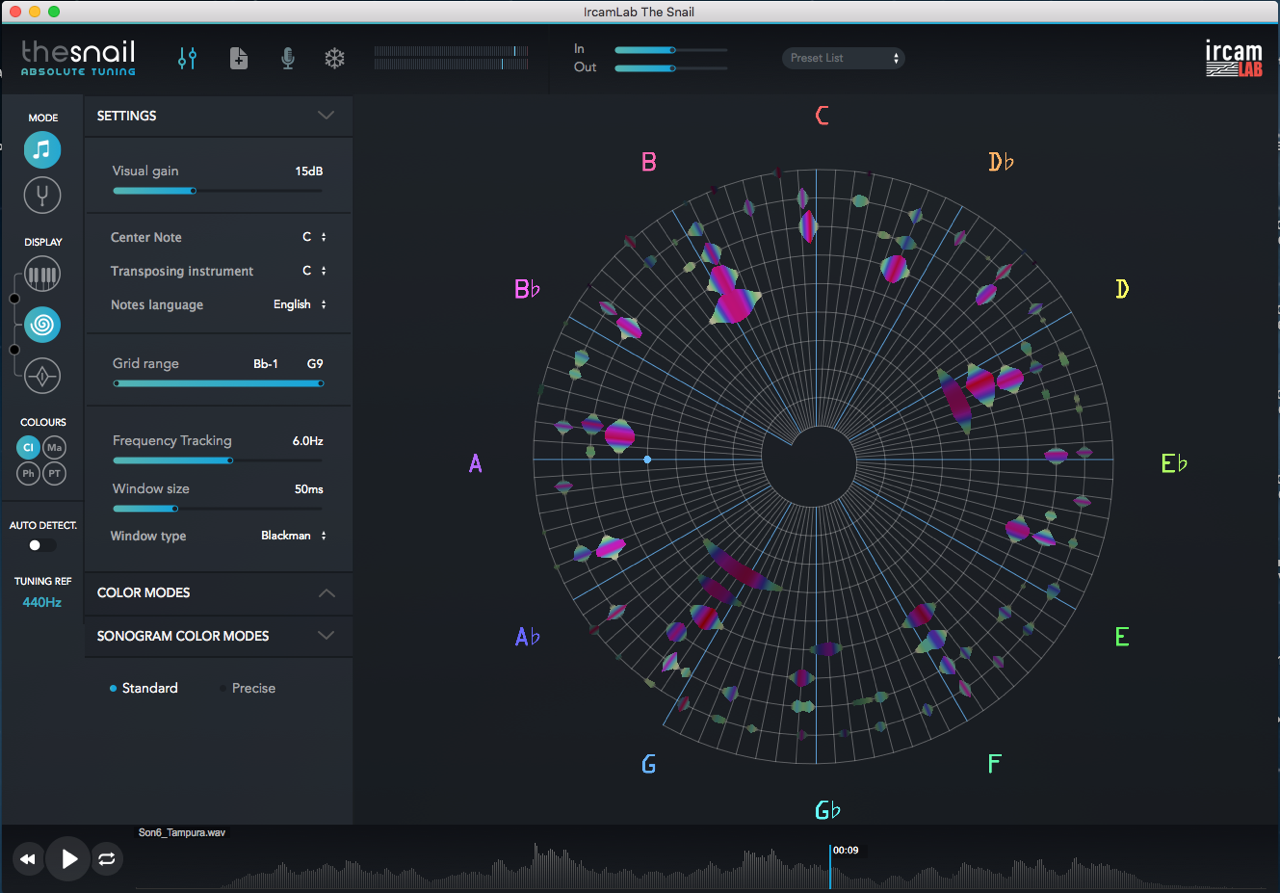This screenshot has height=893, width=1280.
Task: Select the Cl colour mode
Action: click(28, 447)
